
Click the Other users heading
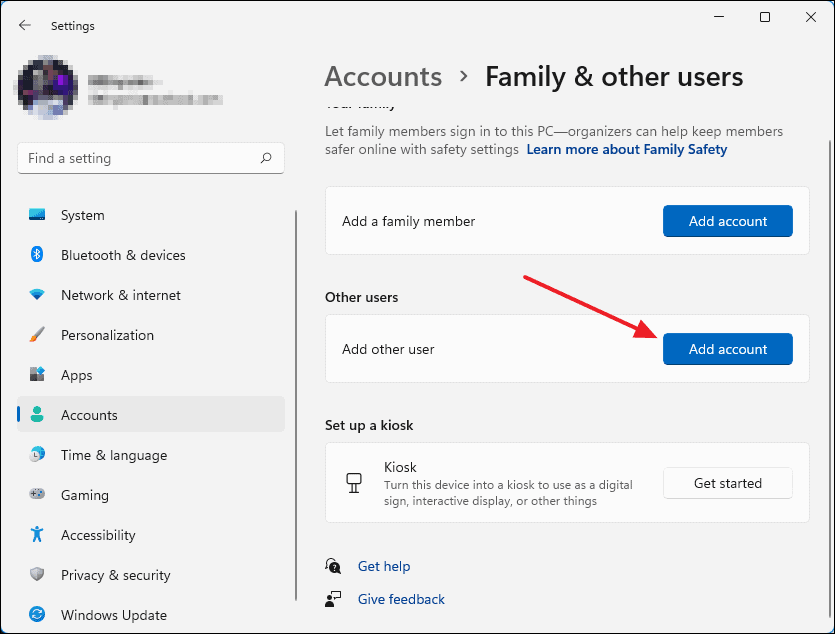tap(362, 297)
